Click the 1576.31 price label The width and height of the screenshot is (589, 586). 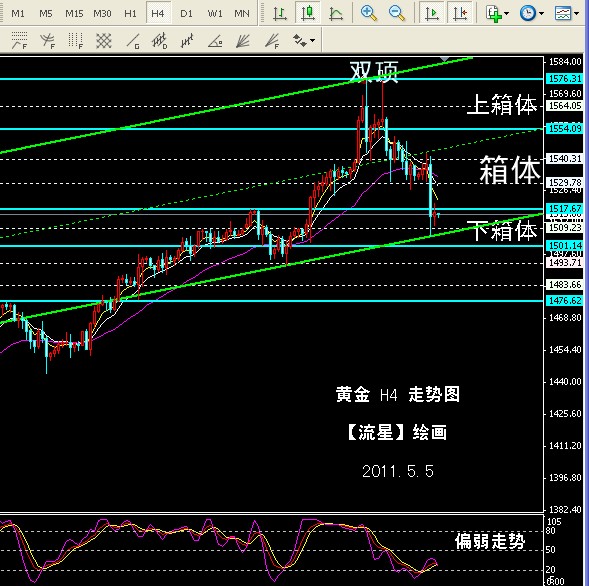click(x=565, y=79)
